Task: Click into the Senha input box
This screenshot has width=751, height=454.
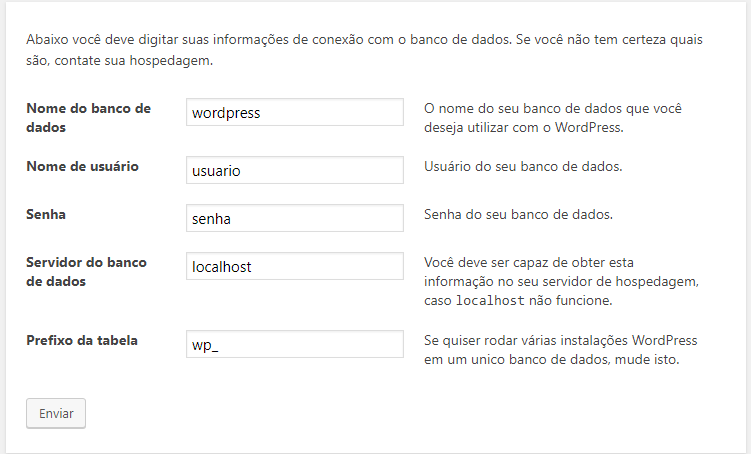Action: [x=295, y=218]
